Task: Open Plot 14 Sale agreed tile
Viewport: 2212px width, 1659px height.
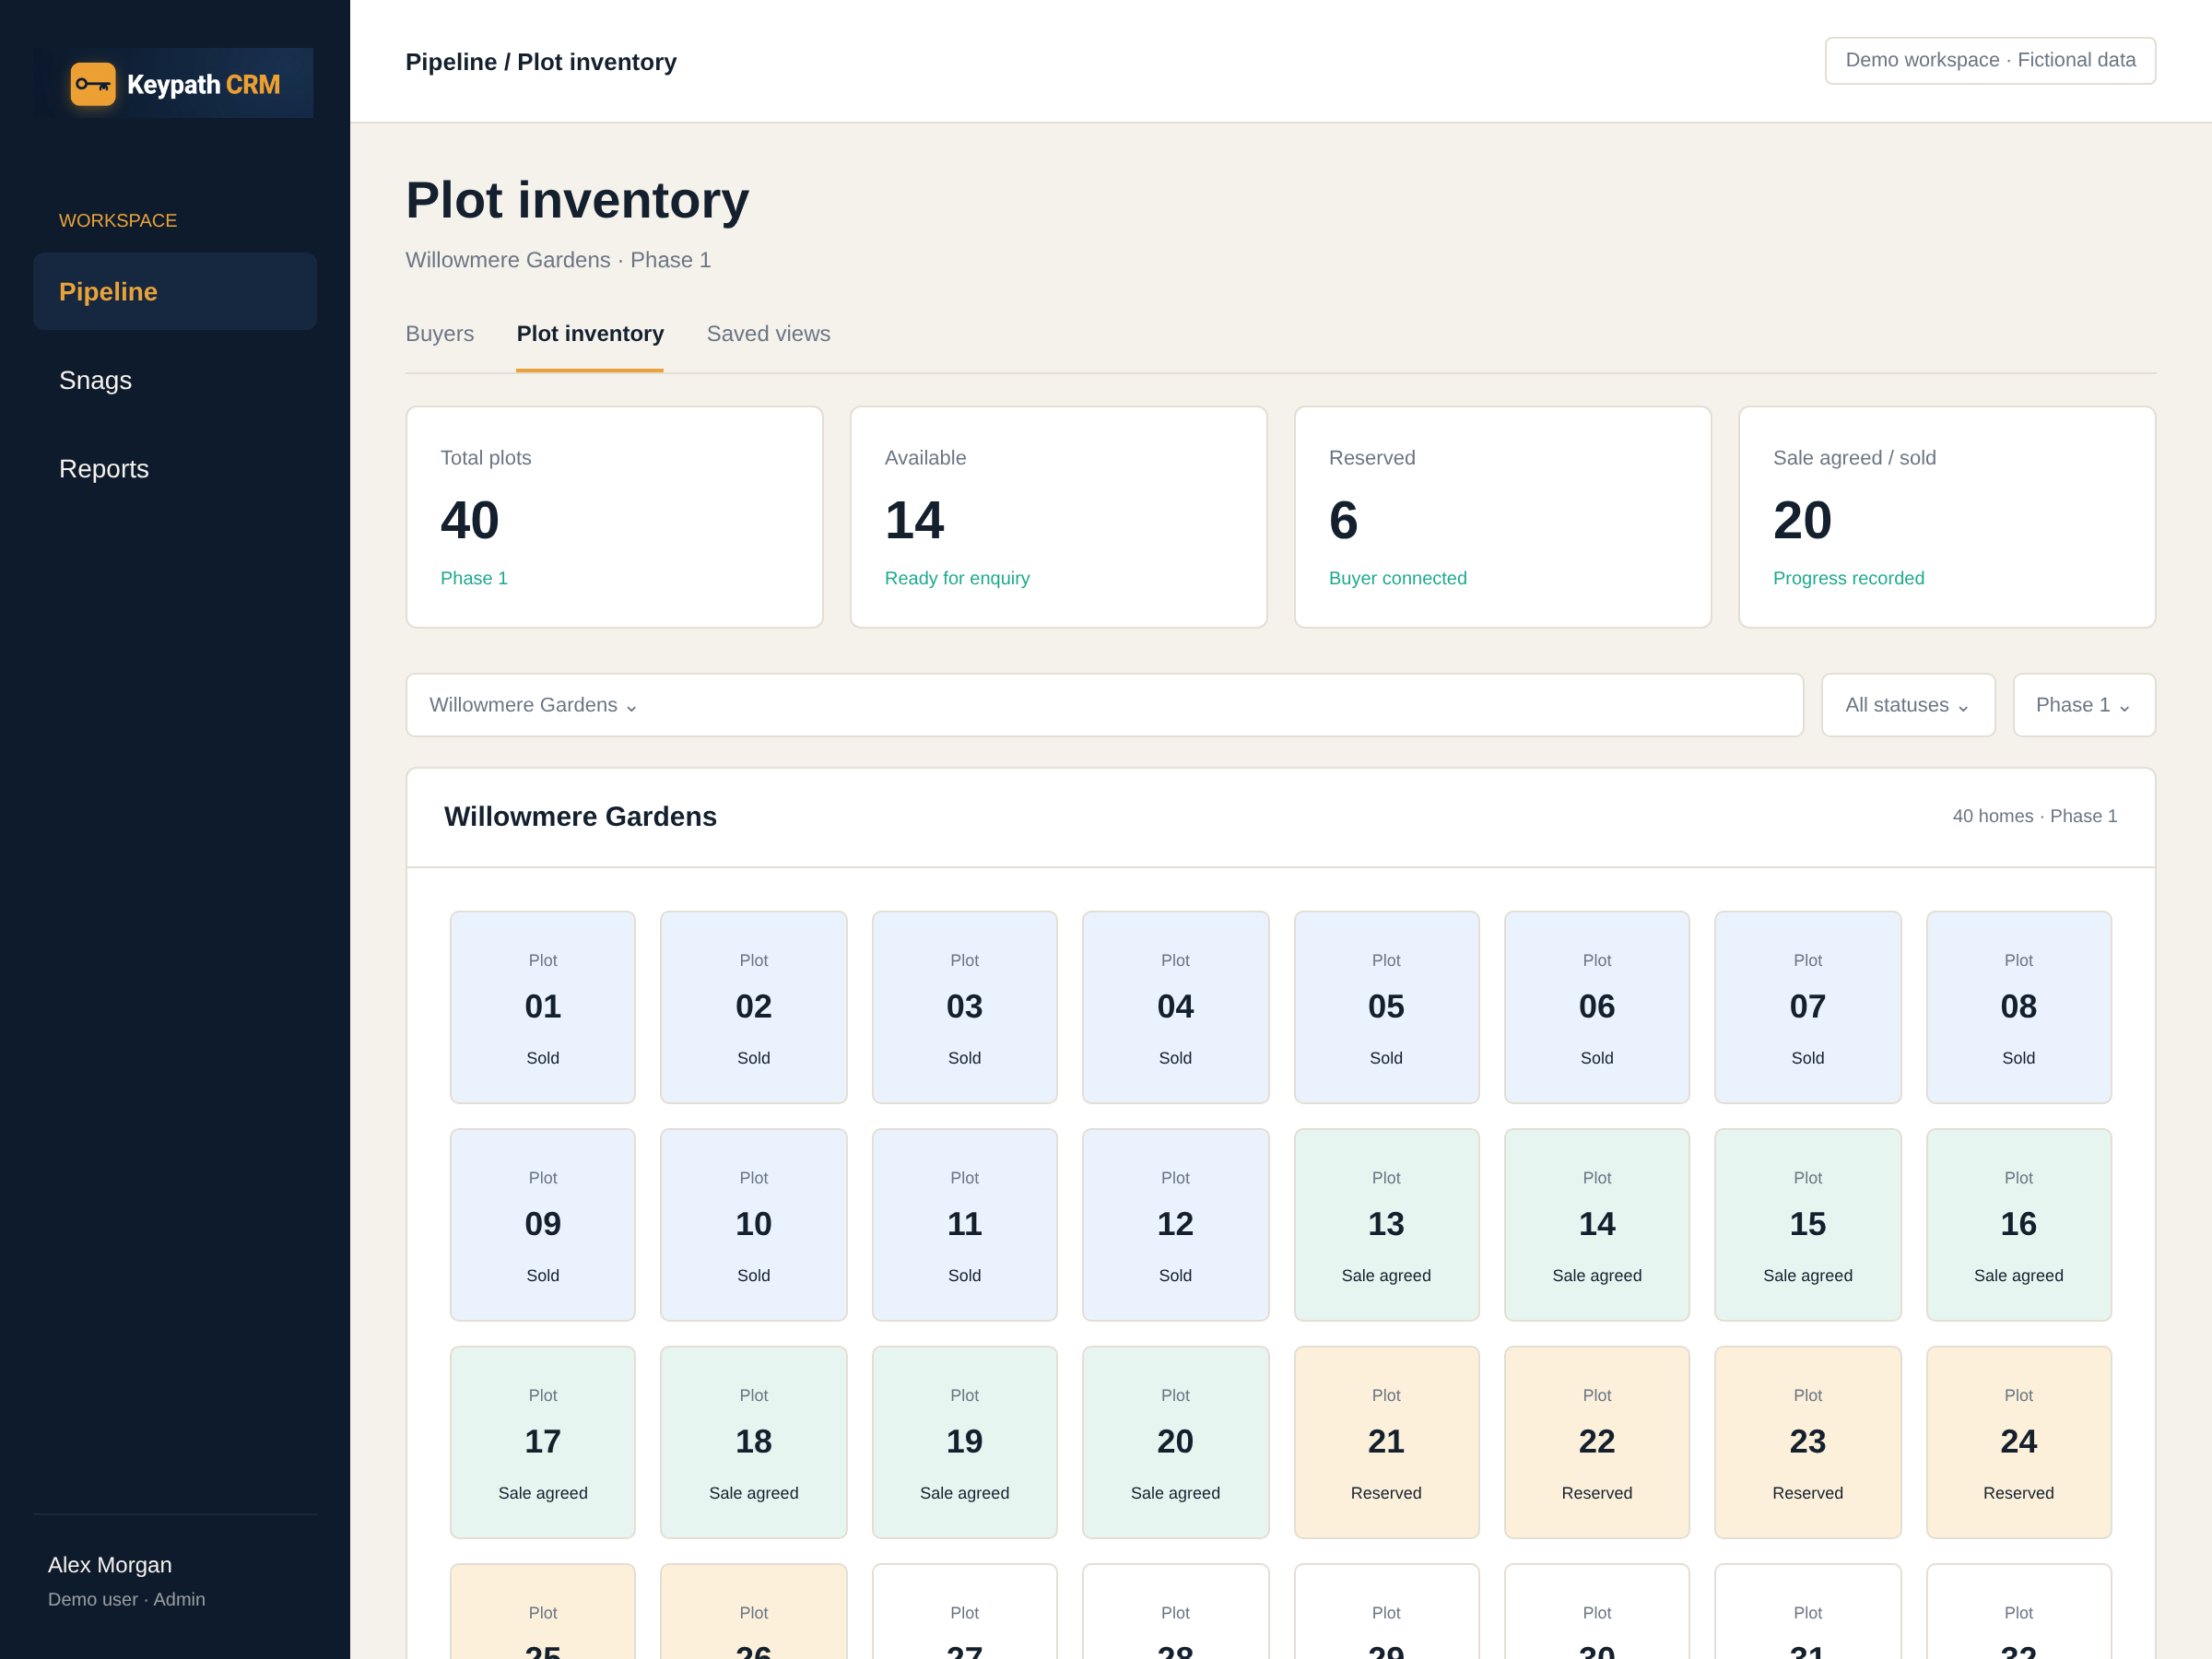Action: tap(1597, 1225)
